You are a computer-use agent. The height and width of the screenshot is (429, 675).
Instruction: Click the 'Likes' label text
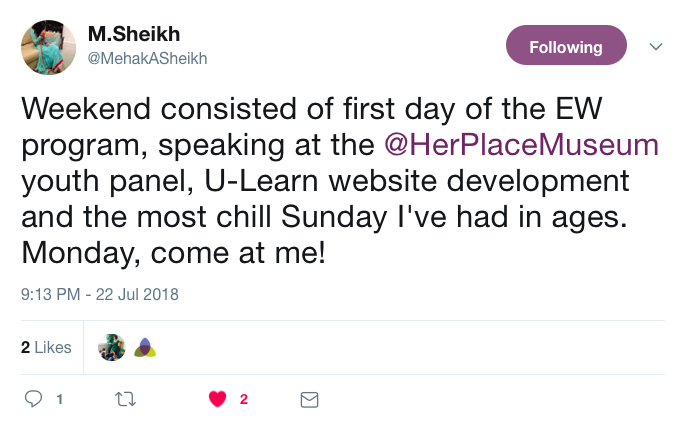coord(53,347)
